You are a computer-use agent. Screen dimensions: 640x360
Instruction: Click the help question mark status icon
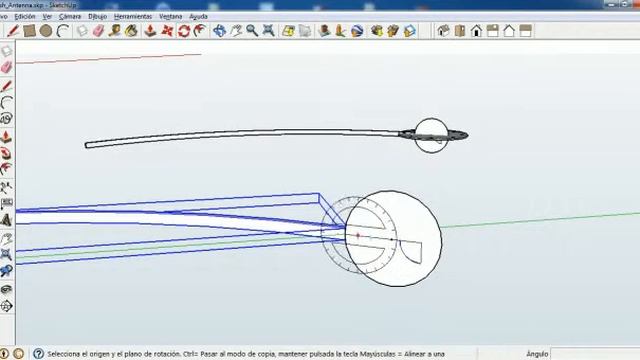point(38,353)
